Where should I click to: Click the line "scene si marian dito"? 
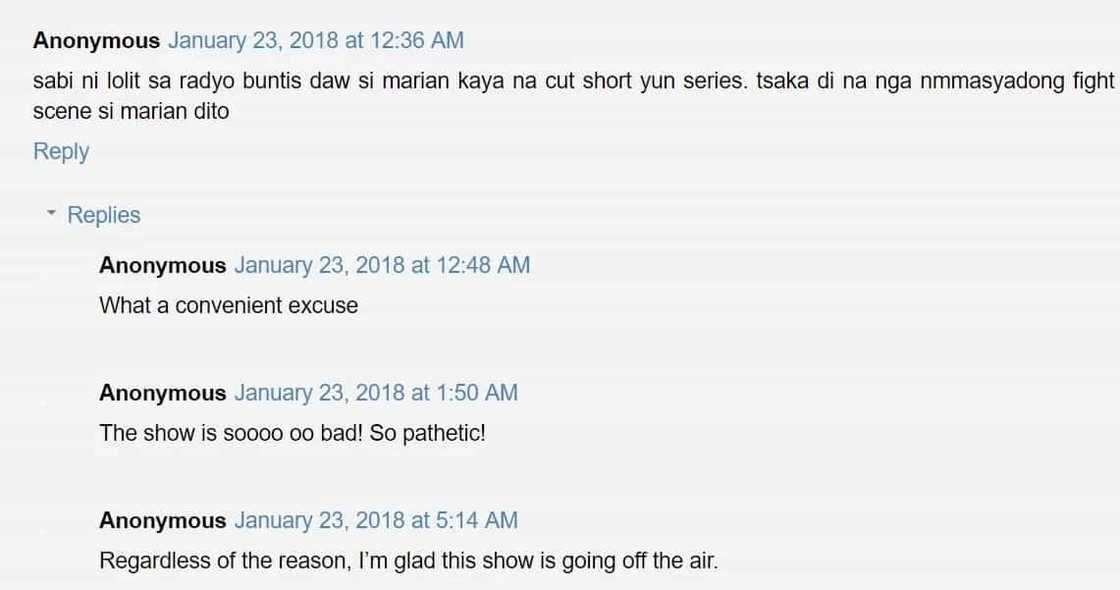(131, 111)
